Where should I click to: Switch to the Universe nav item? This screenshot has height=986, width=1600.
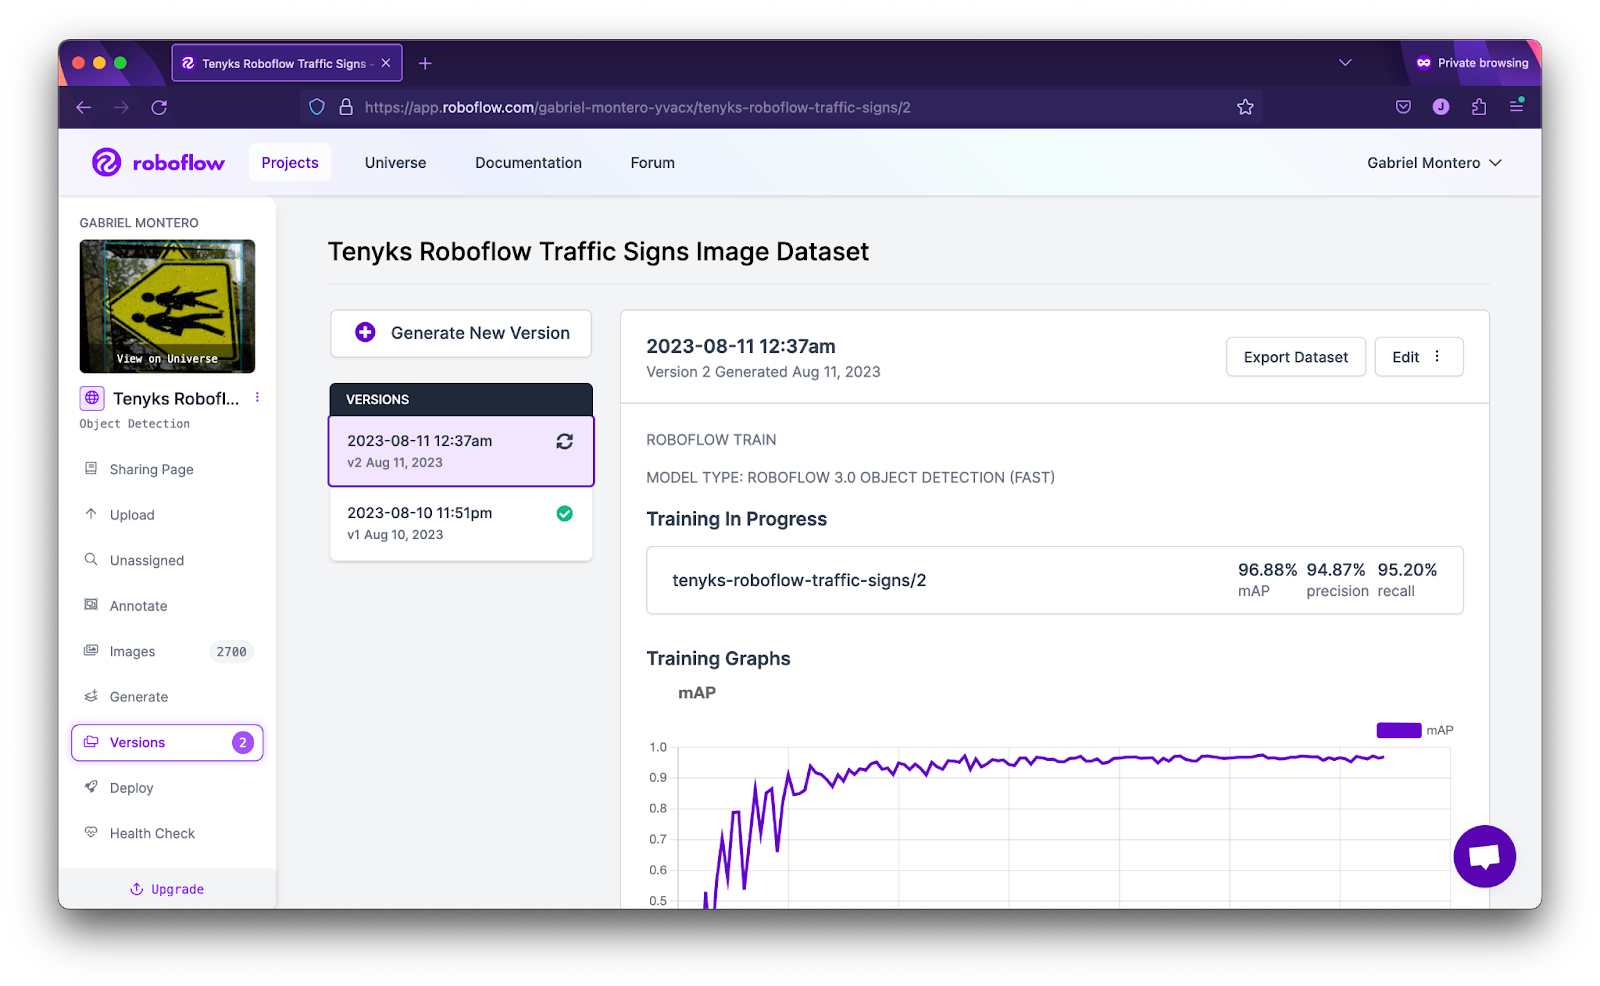pyautogui.click(x=395, y=162)
